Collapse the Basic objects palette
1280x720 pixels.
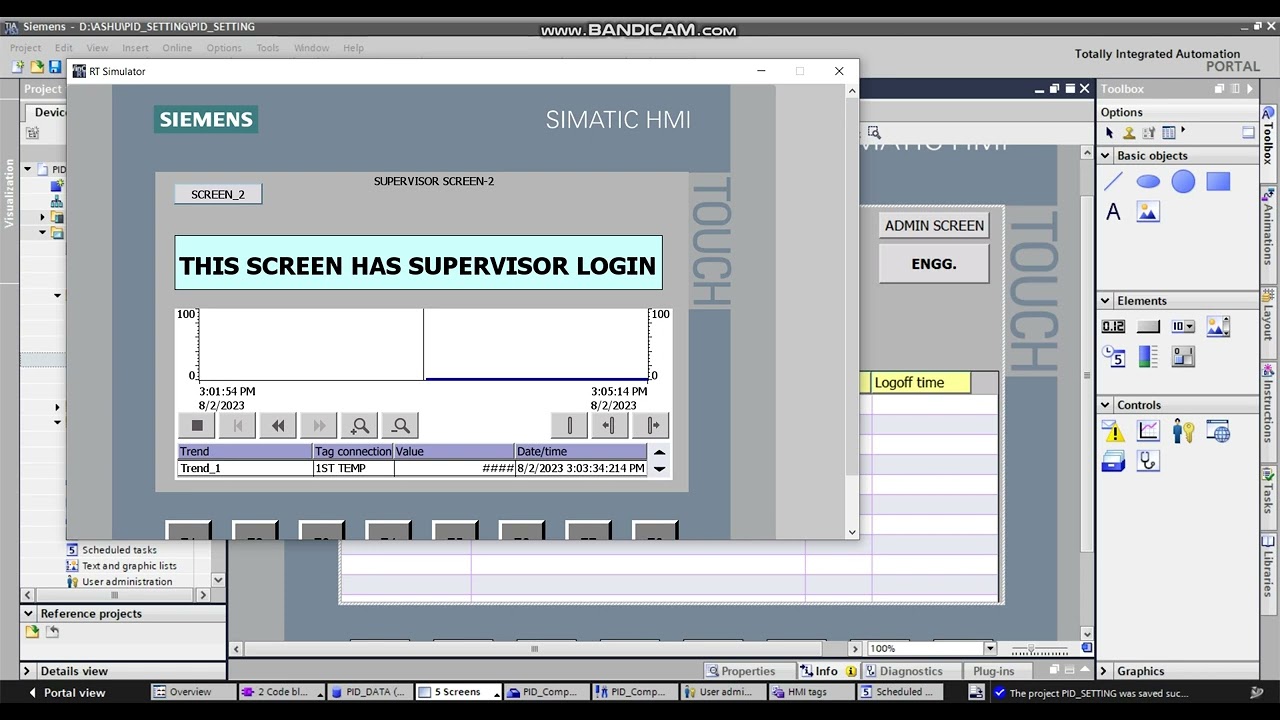click(1105, 156)
